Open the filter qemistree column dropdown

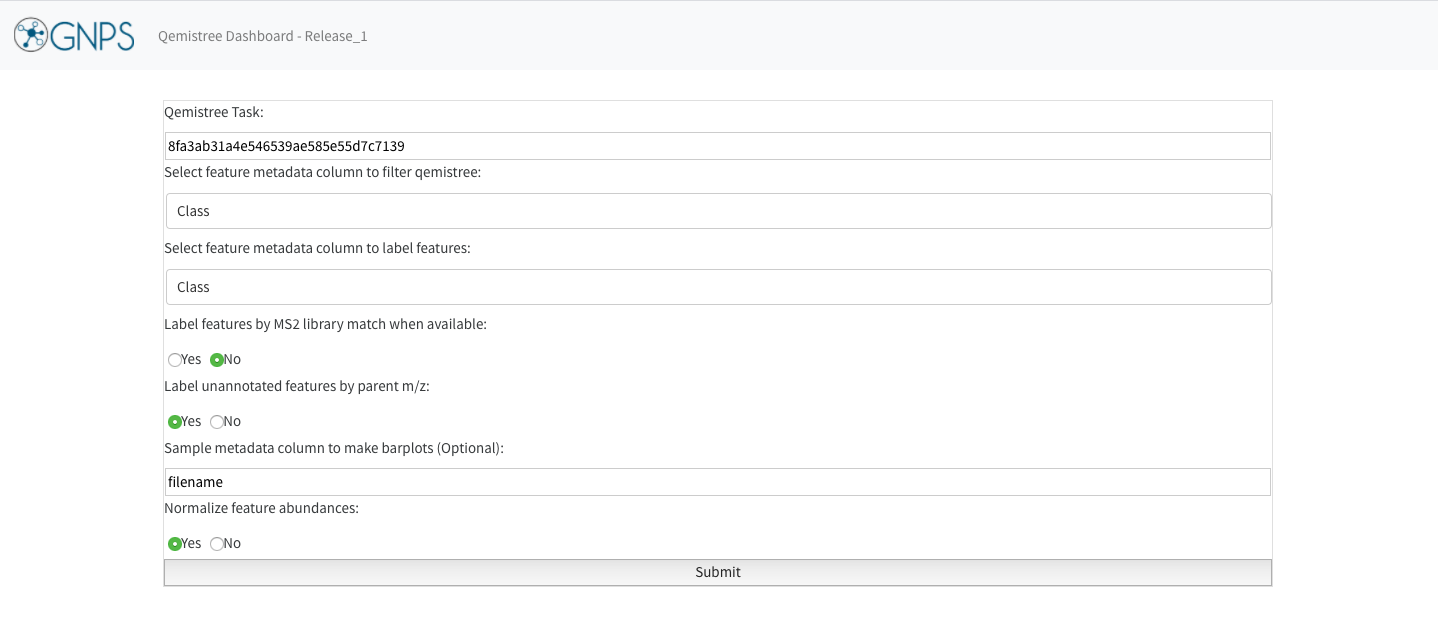718,211
